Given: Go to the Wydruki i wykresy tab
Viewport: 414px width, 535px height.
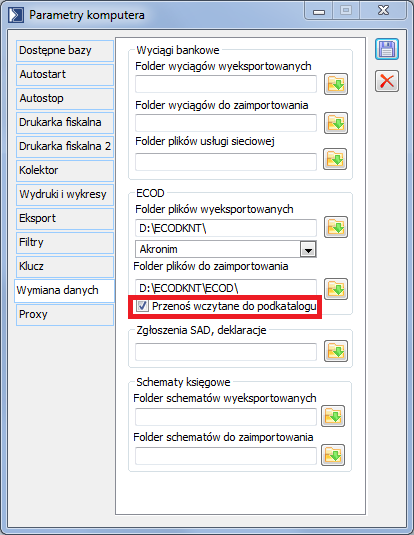Looking at the screenshot, I should (x=65, y=194).
